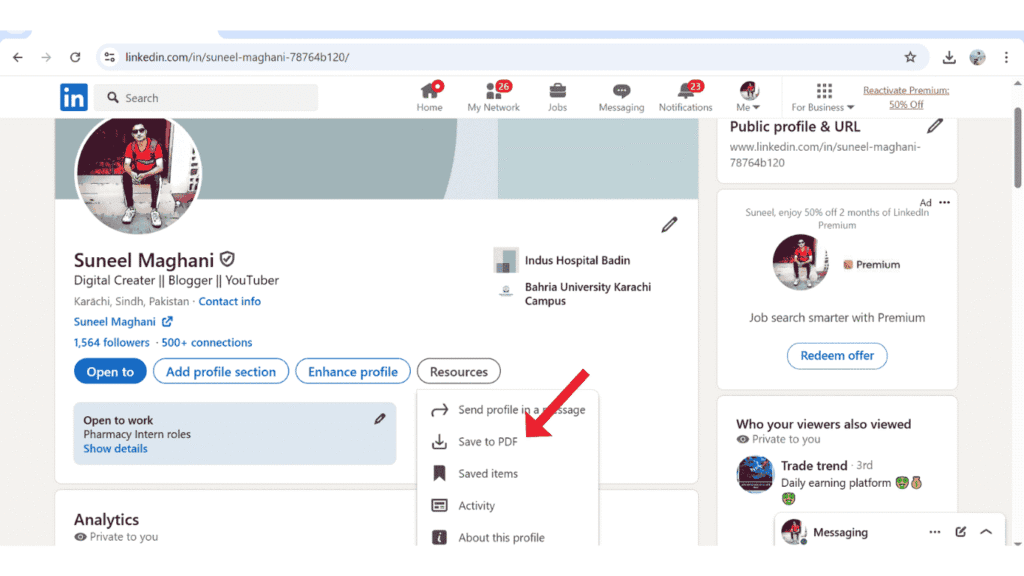Edit Public profile & URL pencil

935,126
